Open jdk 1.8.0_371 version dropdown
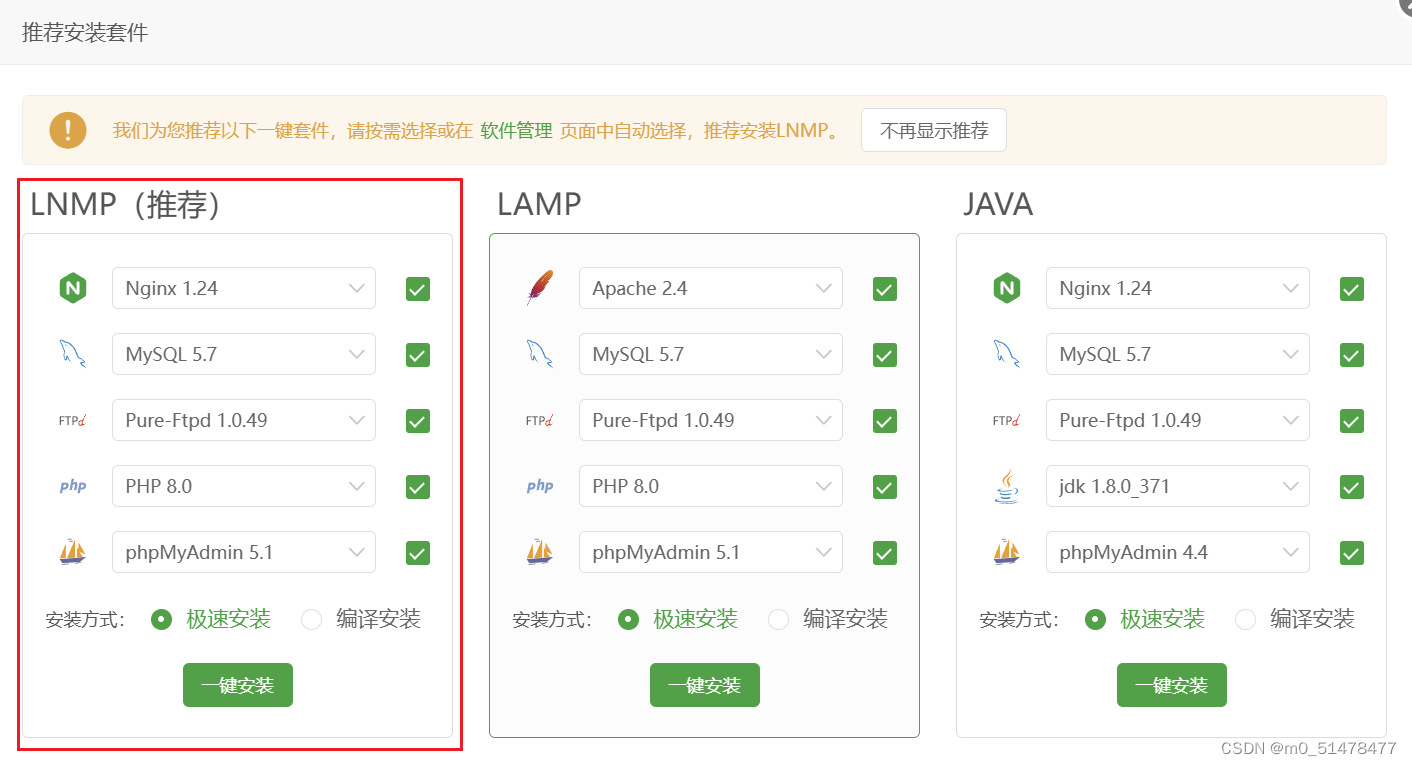Viewport: 1412px width, 766px height. pyautogui.click(x=1178, y=486)
